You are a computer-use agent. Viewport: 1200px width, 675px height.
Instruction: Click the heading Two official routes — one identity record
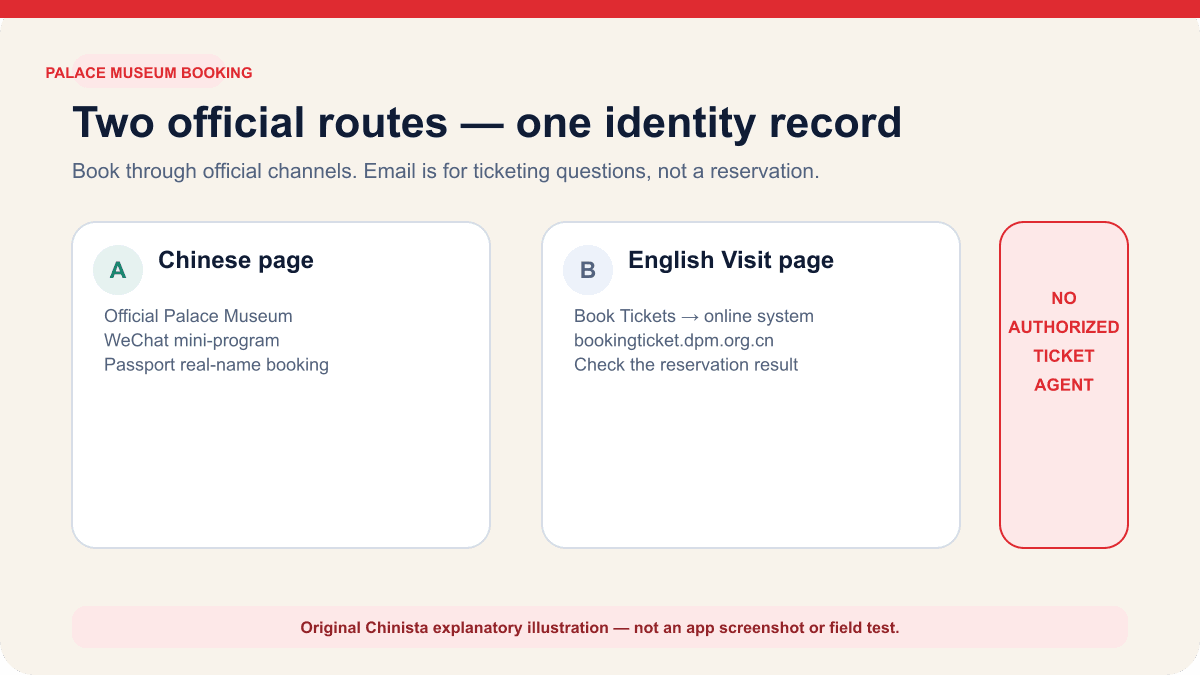click(x=487, y=122)
